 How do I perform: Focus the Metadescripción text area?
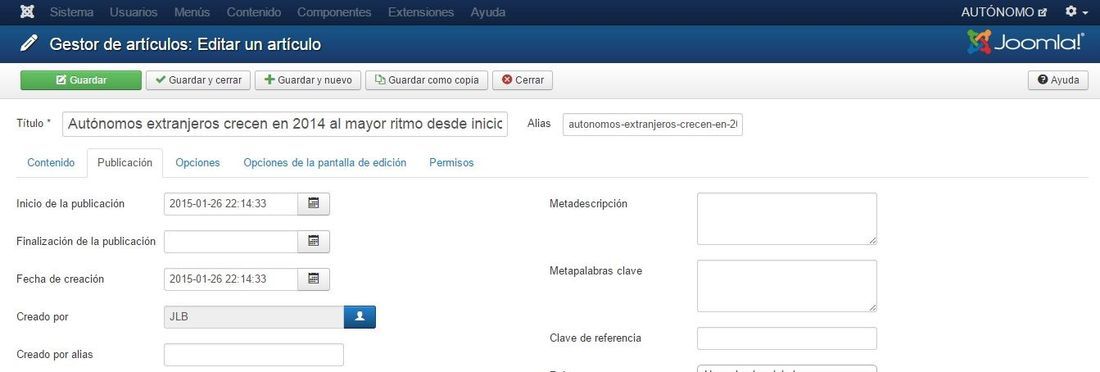[786, 219]
